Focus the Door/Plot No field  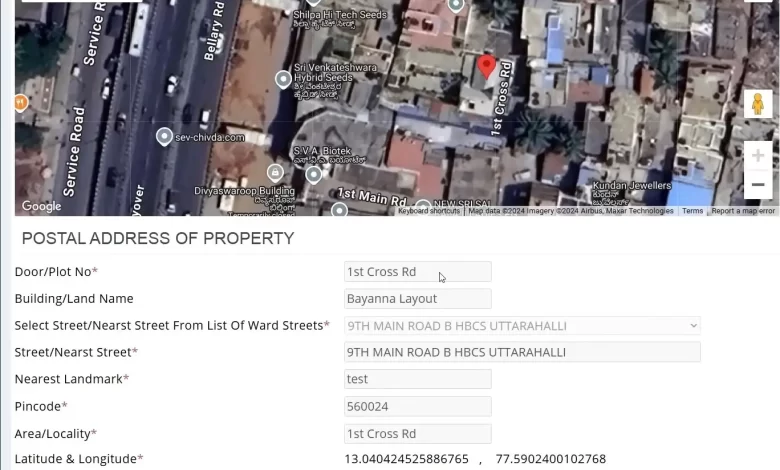[x=417, y=272]
